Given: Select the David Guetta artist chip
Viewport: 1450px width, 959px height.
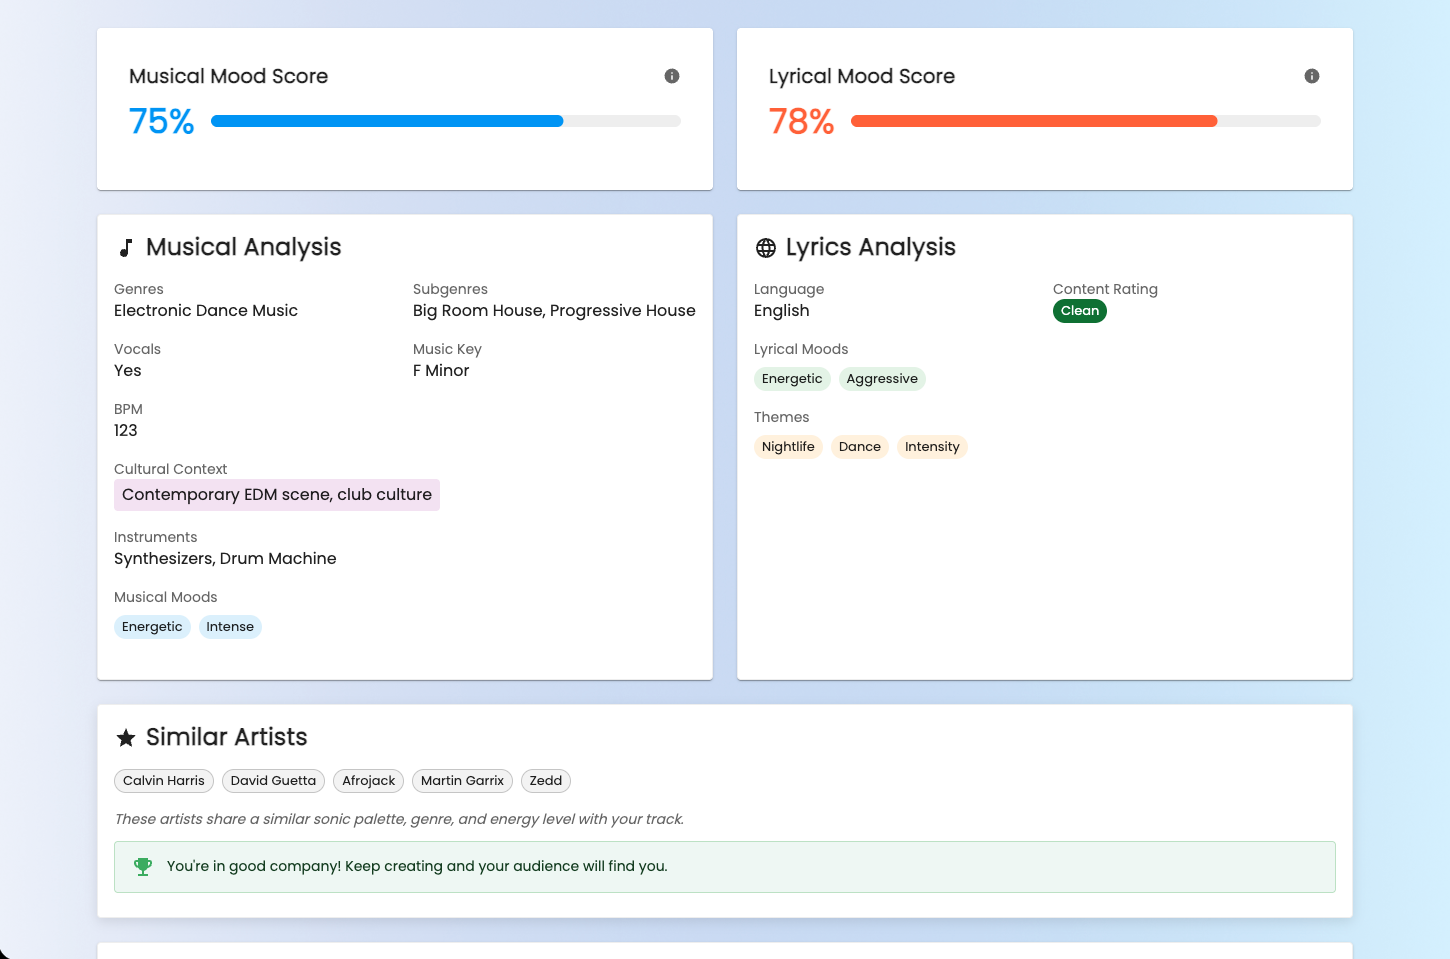Looking at the screenshot, I should pyautogui.click(x=273, y=781).
